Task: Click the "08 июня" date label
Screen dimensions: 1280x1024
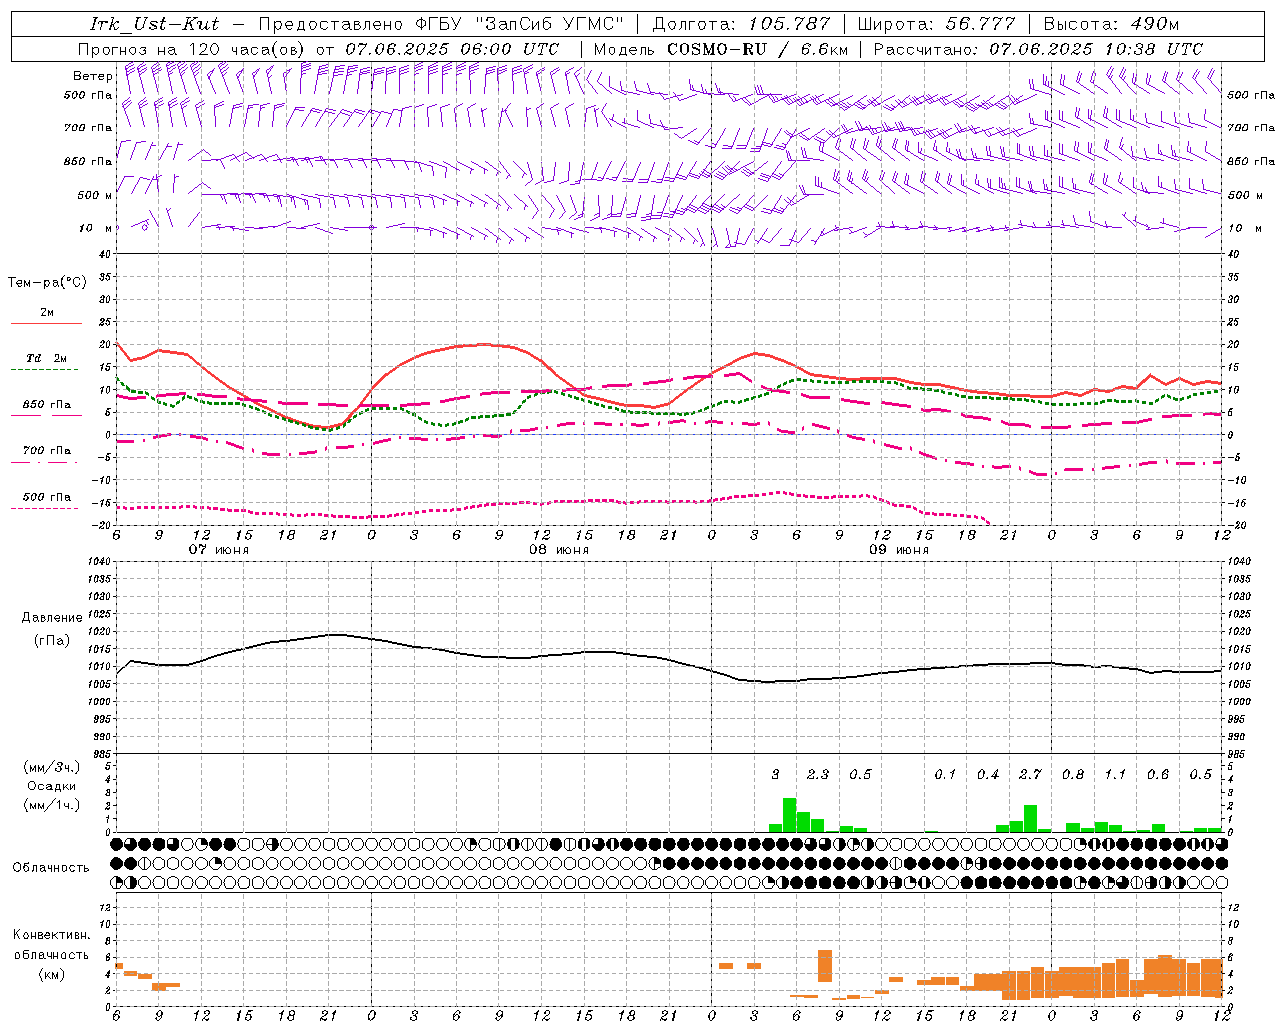Action: point(559,550)
